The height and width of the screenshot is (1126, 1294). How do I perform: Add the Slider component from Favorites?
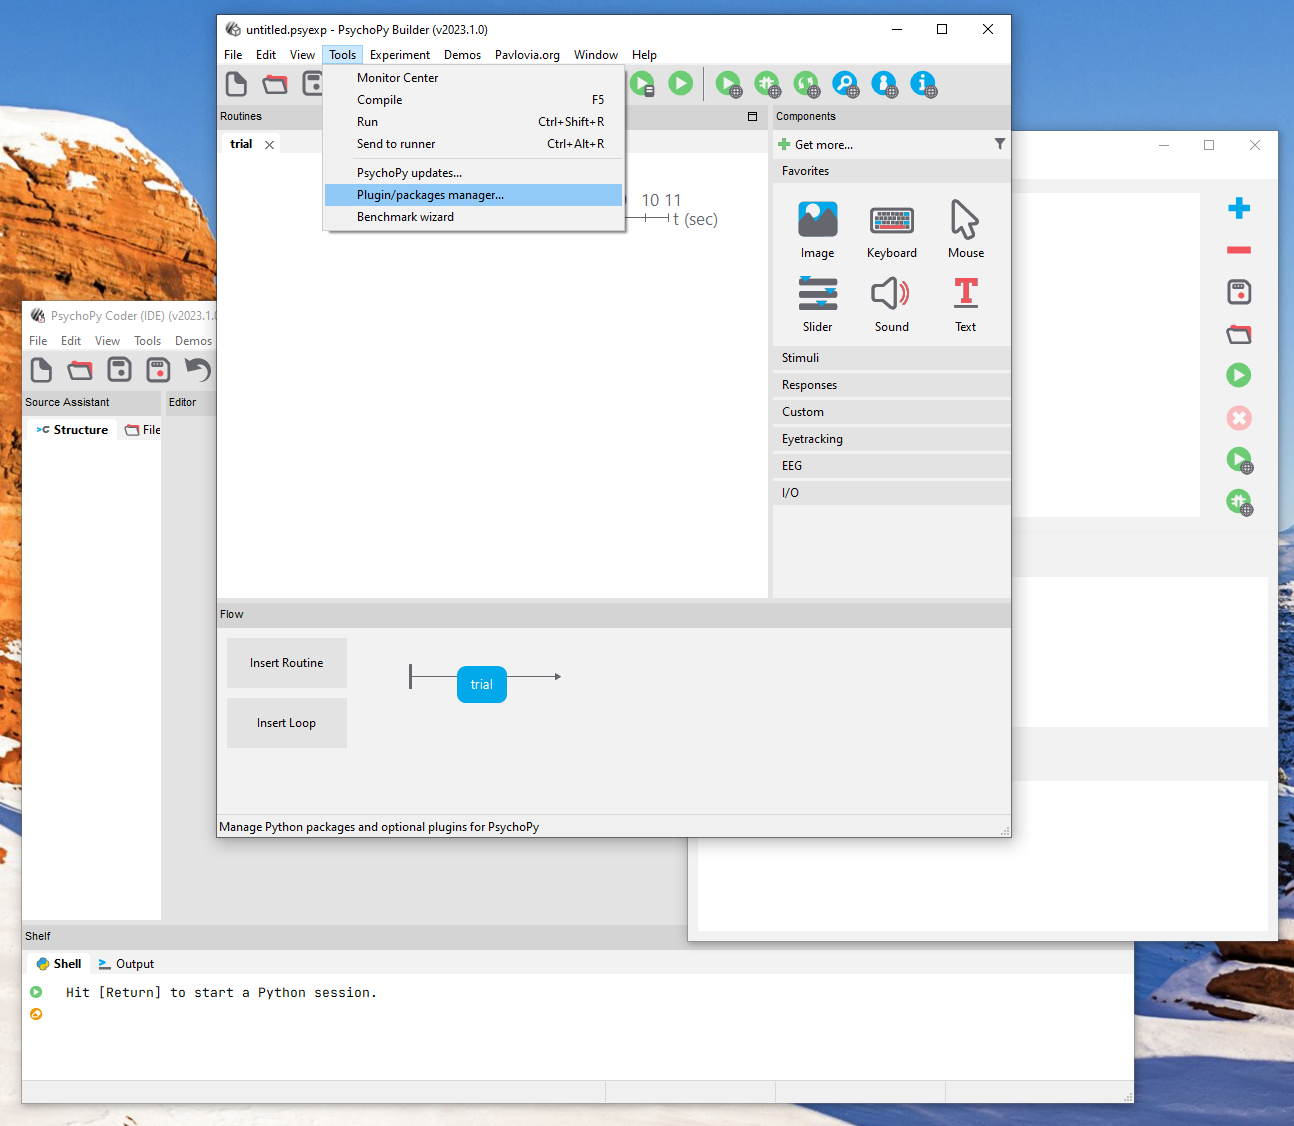[x=817, y=304]
